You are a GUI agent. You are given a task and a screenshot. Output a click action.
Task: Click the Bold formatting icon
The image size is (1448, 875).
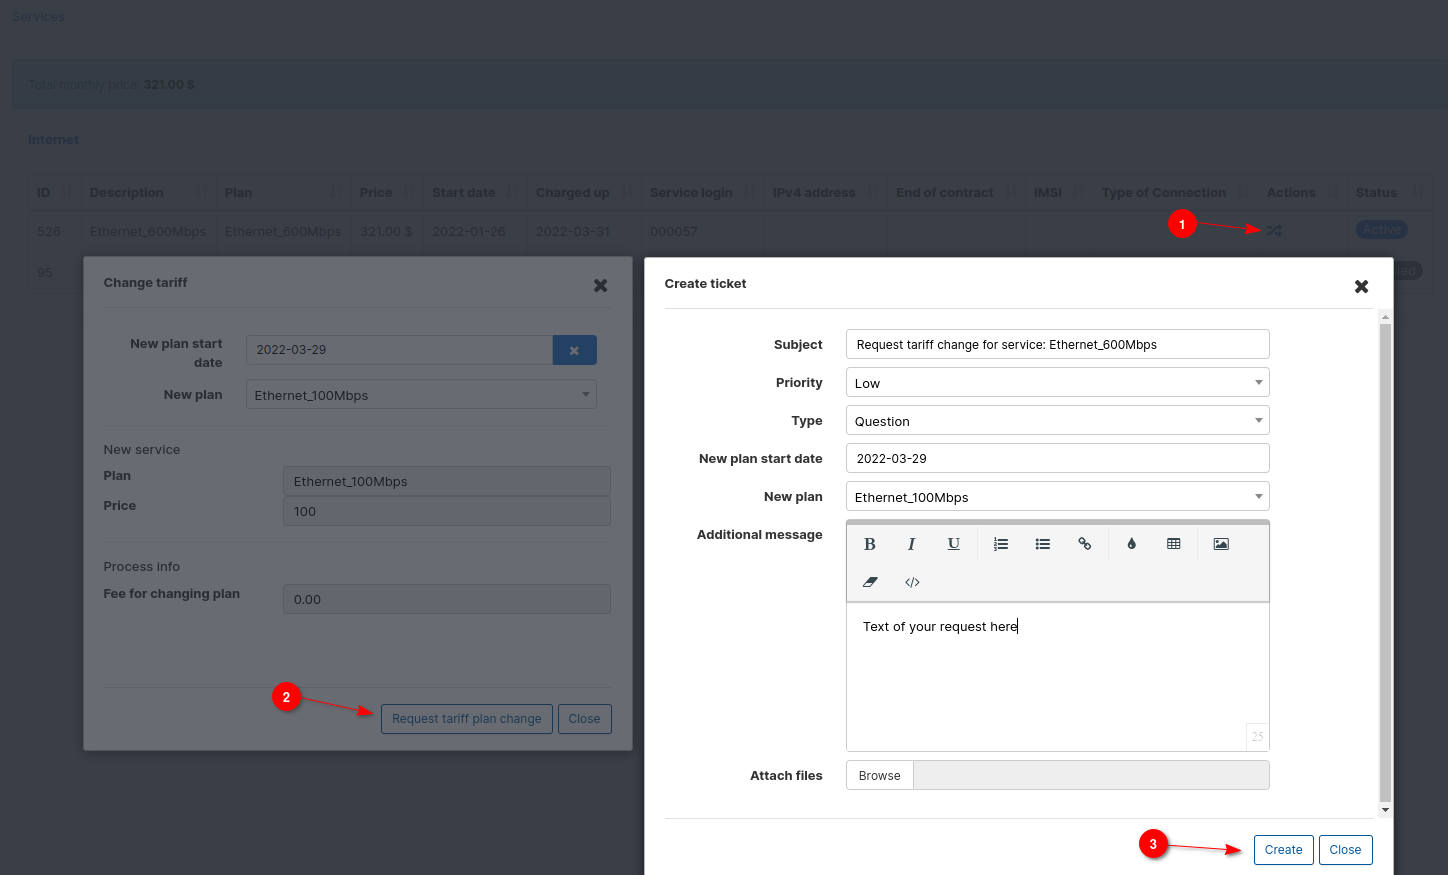pos(869,544)
